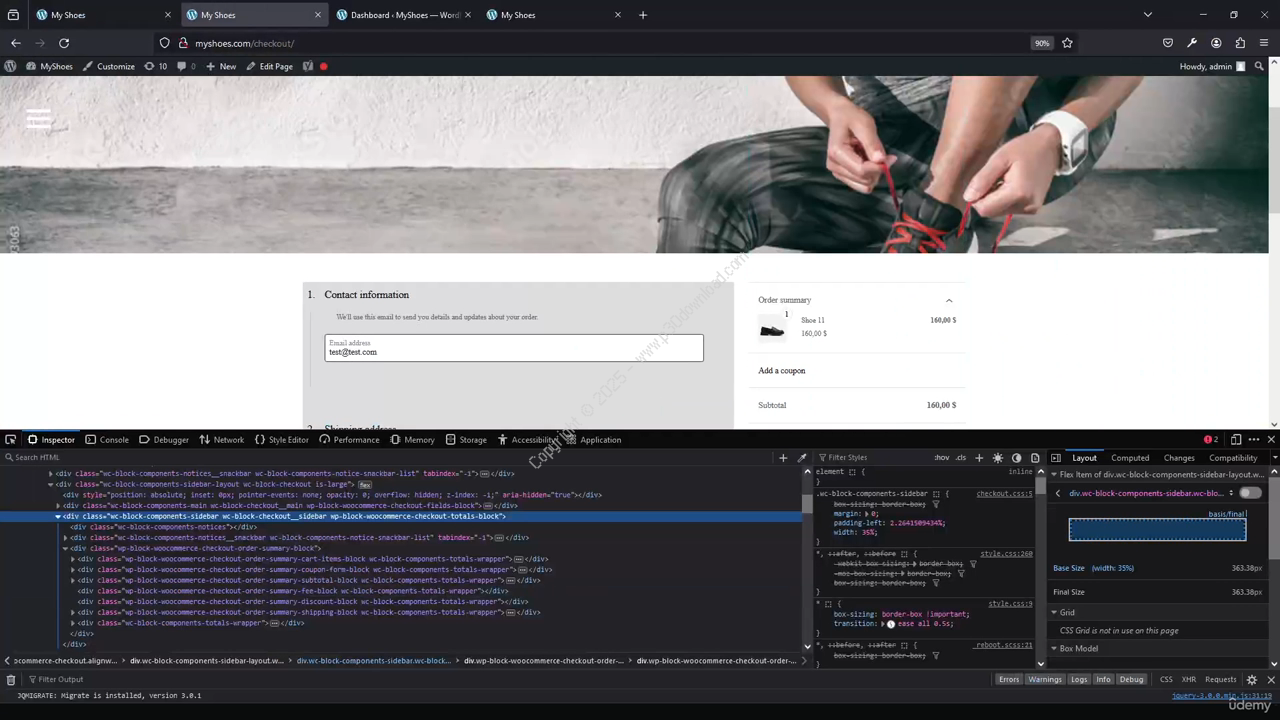Toggle the .cls class panel

tap(961, 457)
